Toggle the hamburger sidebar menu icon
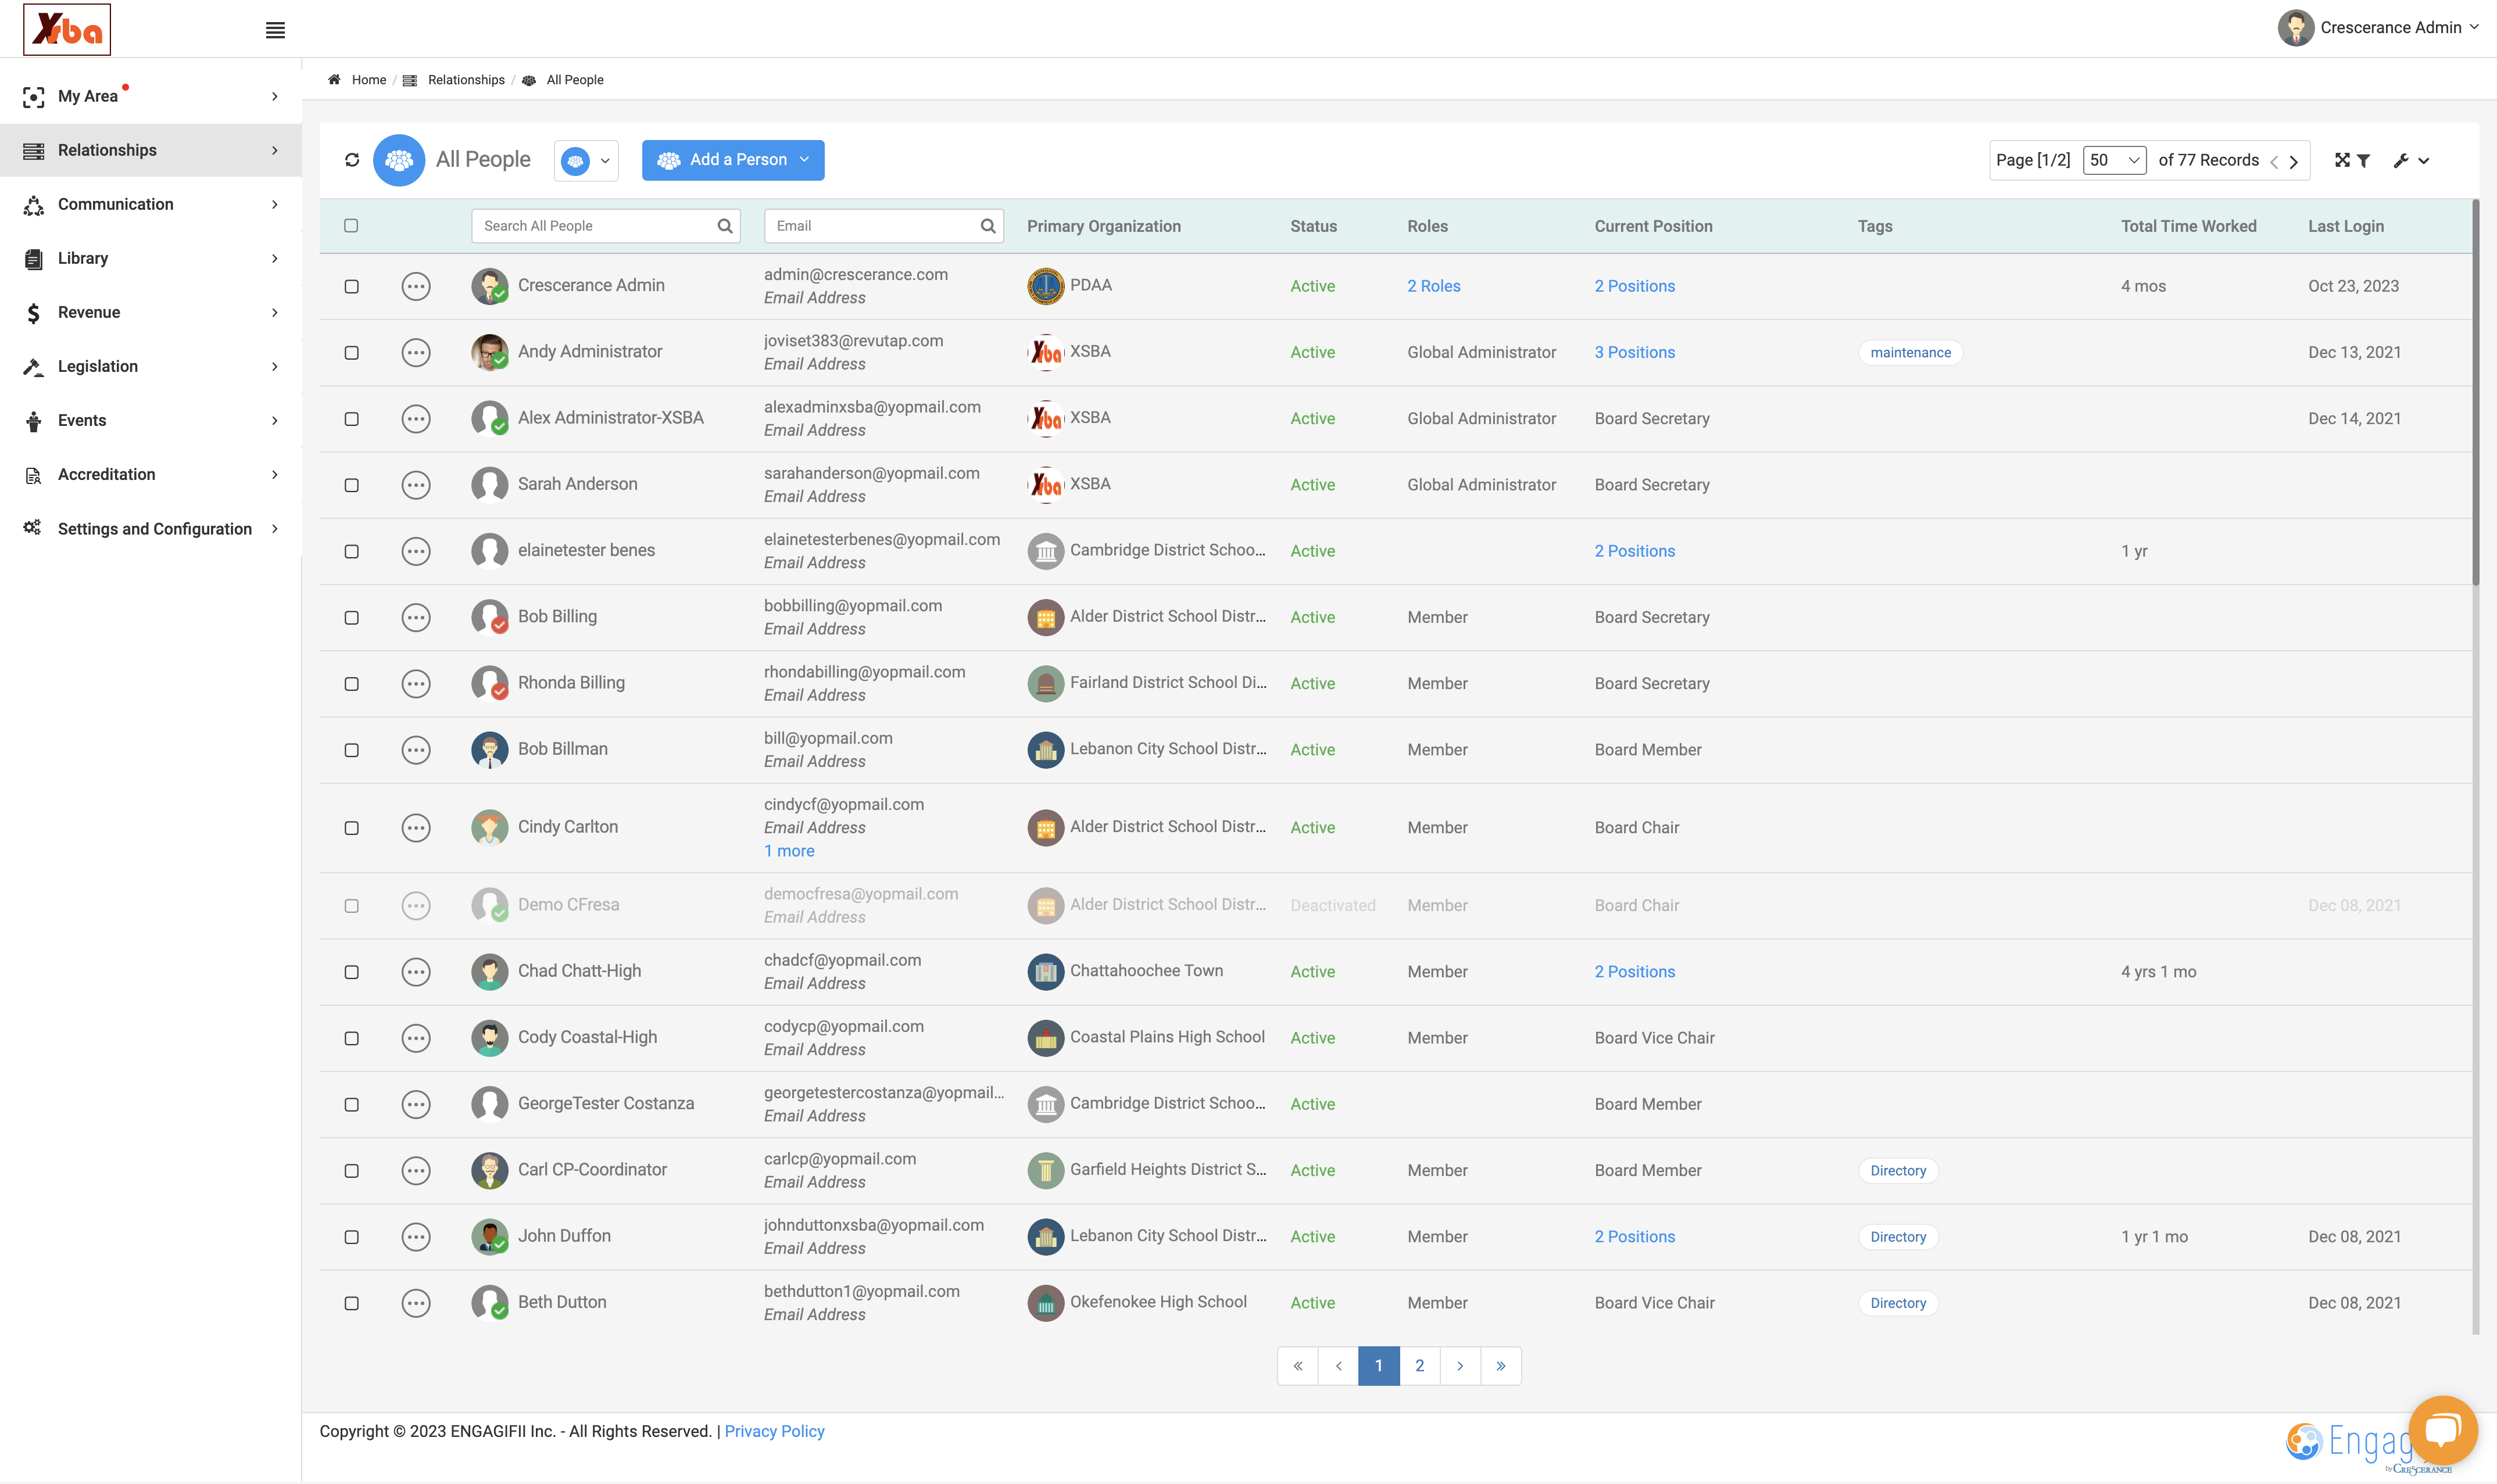This screenshot has height=1484, width=2497. point(275,30)
